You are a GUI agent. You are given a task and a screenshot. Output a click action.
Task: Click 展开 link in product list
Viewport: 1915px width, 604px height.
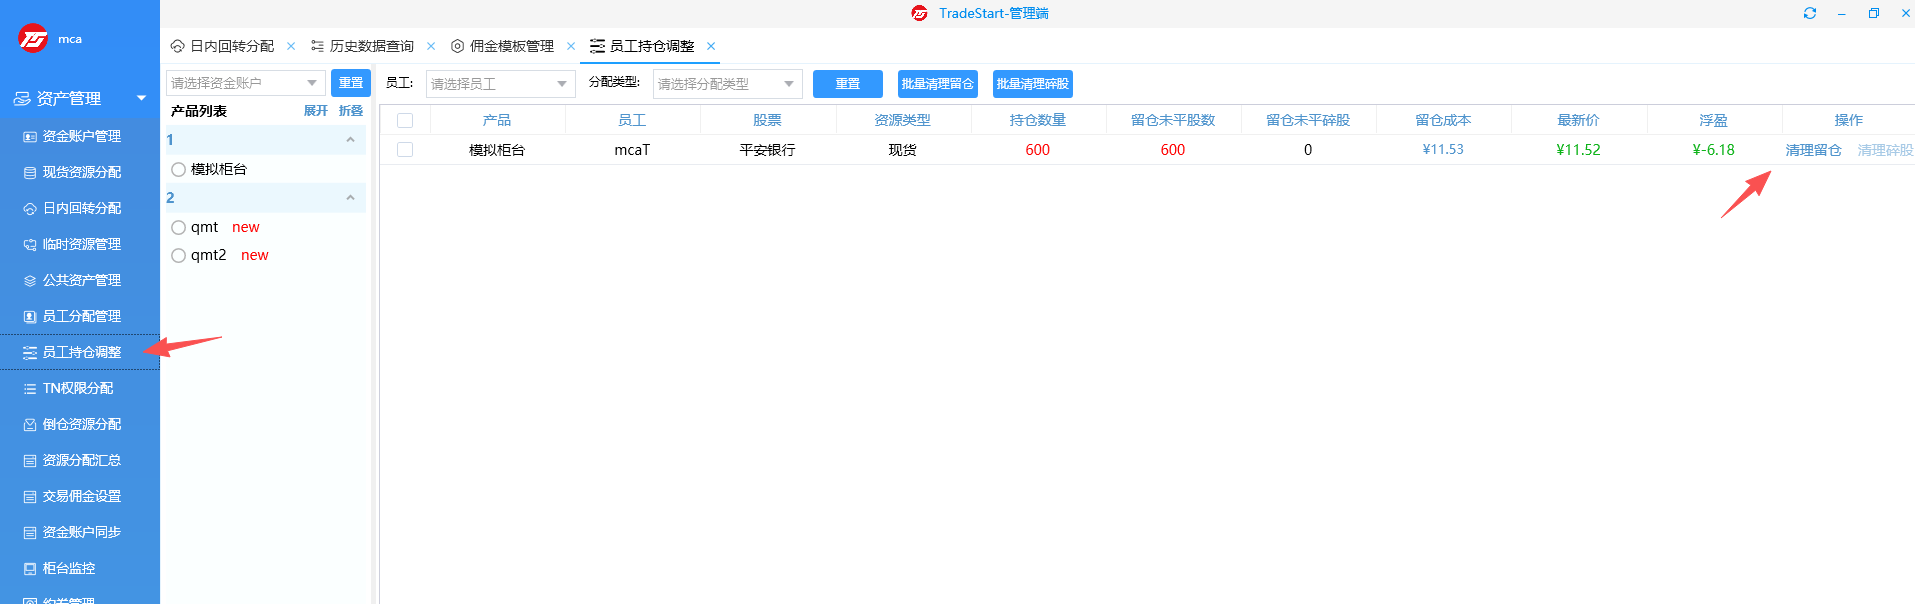(x=316, y=111)
